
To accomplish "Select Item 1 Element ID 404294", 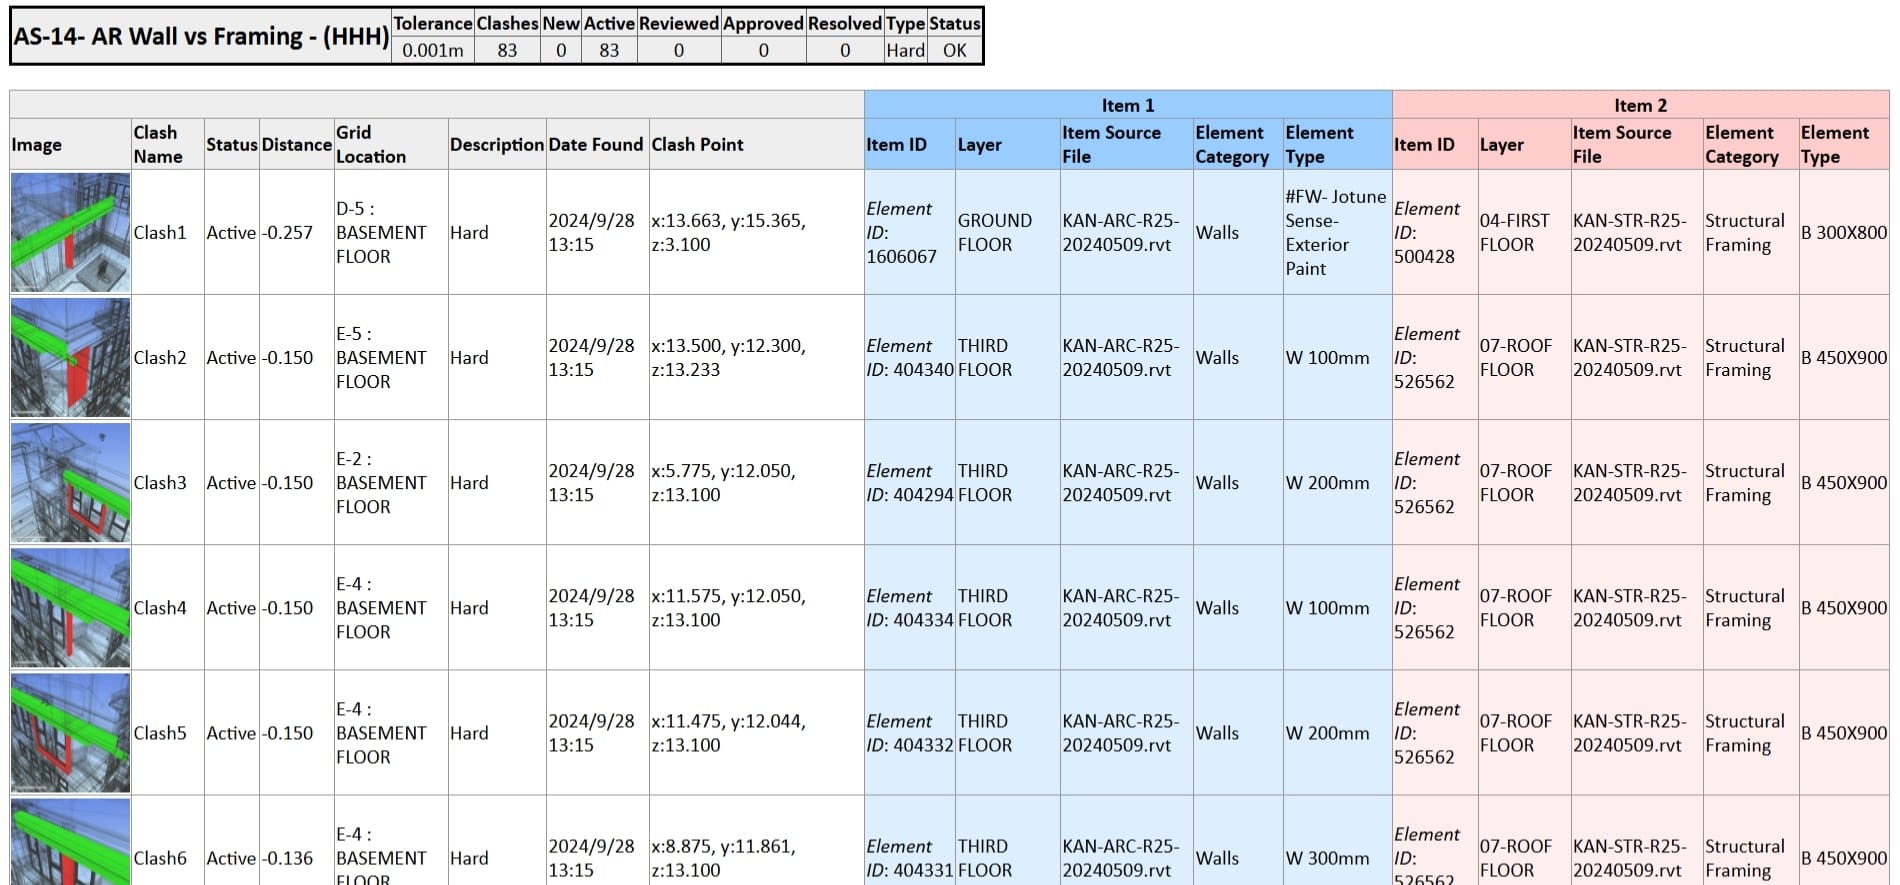I will [910, 482].
